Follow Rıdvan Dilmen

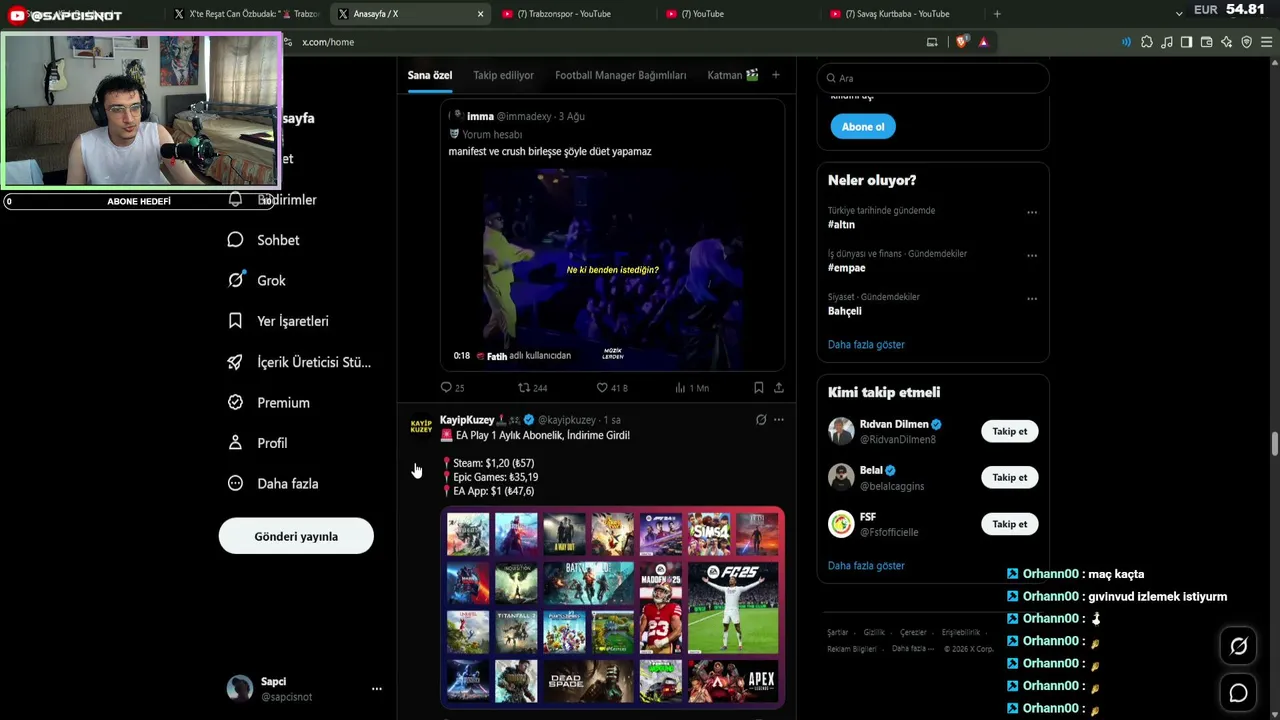(1010, 431)
